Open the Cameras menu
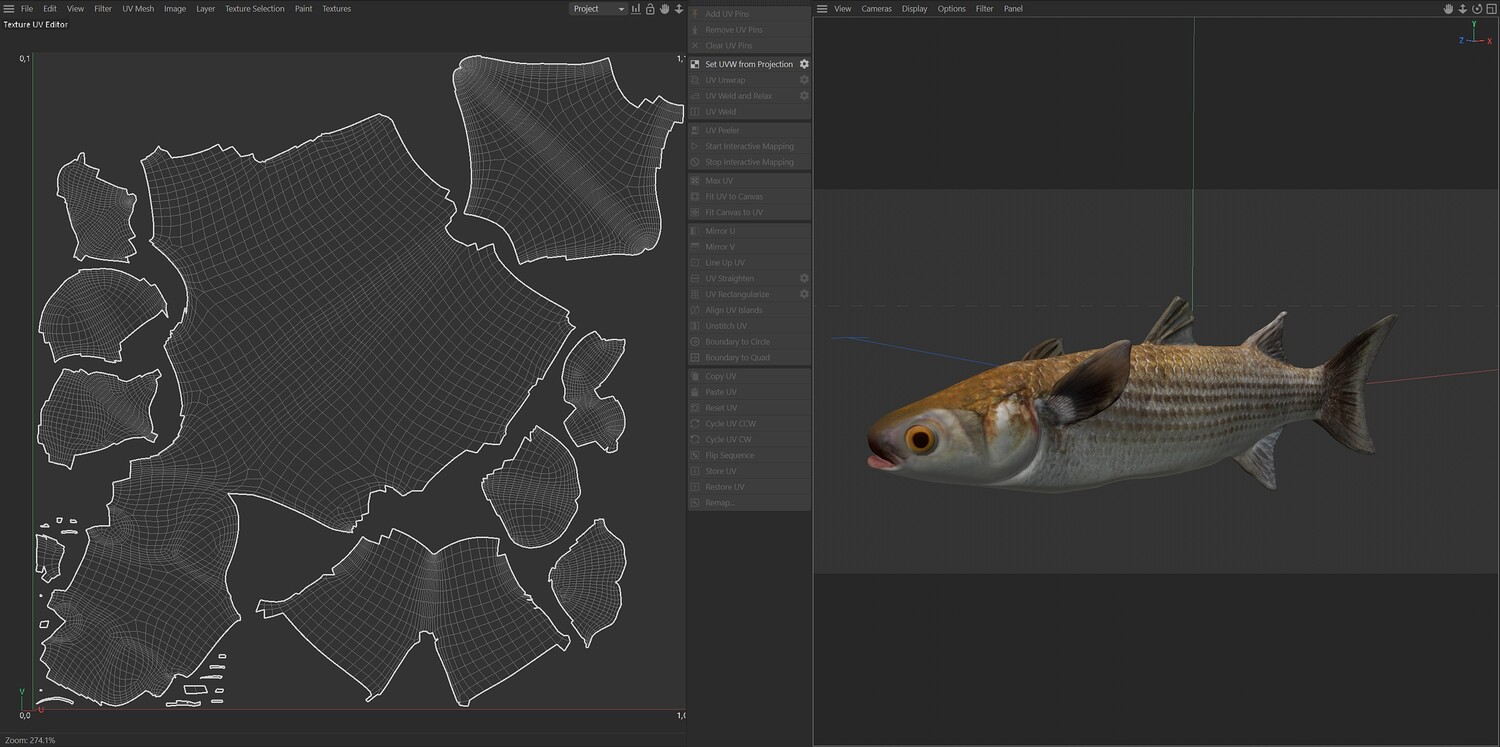The width and height of the screenshot is (1500, 747). click(x=877, y=9)
